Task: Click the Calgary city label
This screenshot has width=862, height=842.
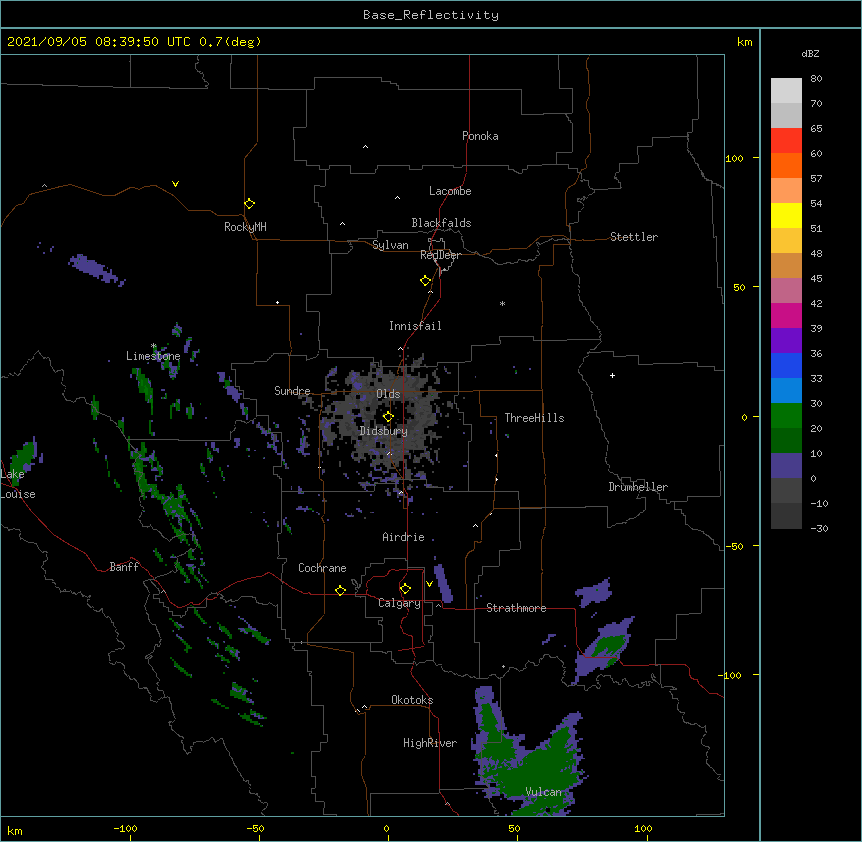Action: click(400, 603)
